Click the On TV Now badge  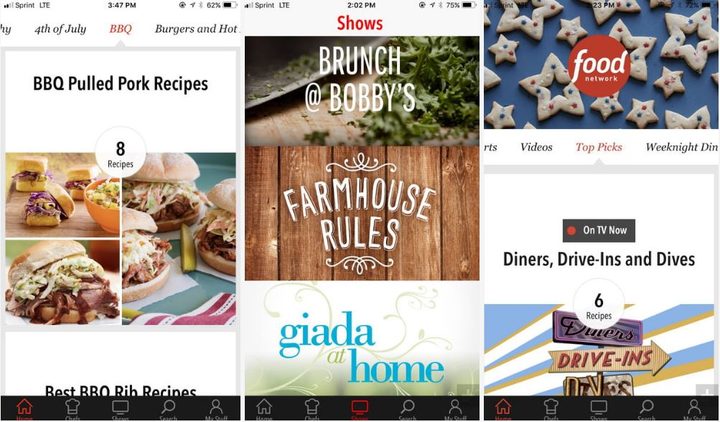tap(599, 231)
